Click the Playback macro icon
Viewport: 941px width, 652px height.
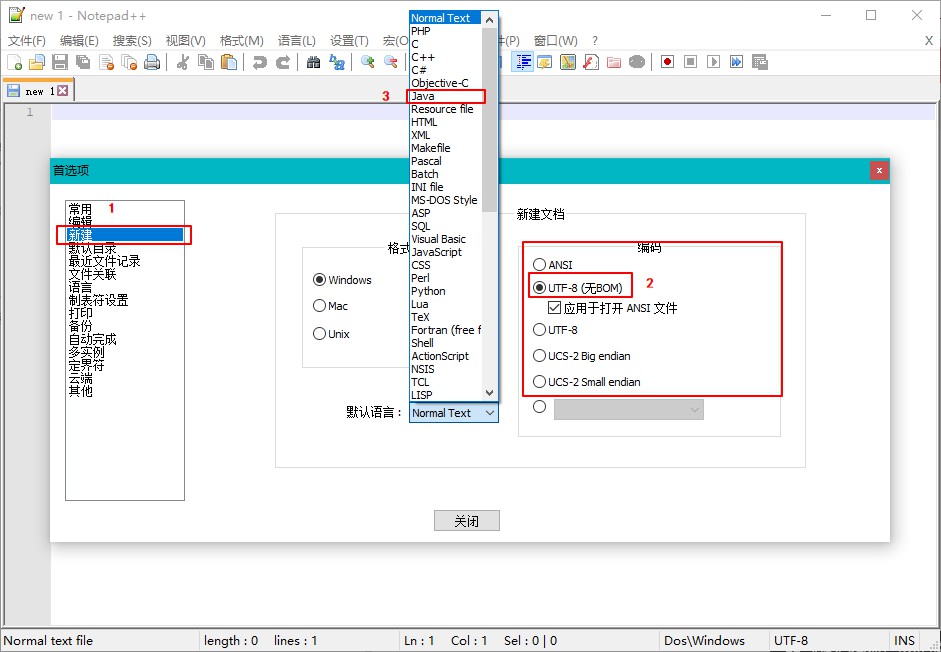coord(713,62)
